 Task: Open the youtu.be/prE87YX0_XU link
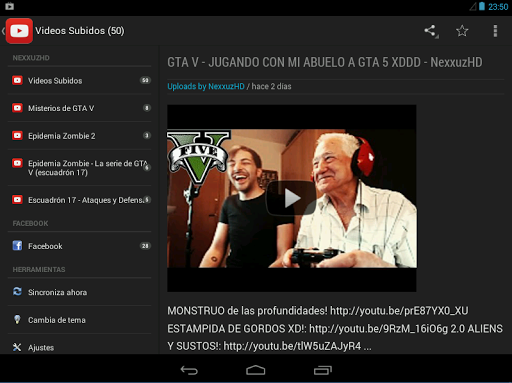click(399, 311)
